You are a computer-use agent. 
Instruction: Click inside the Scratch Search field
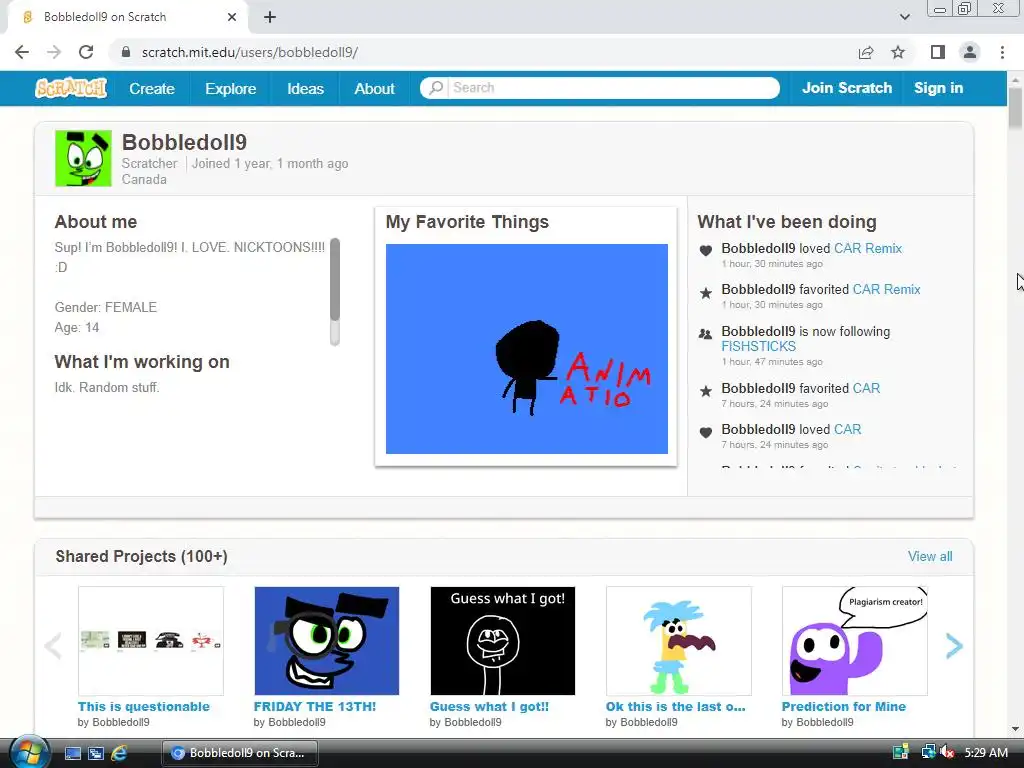coord(600,88)
